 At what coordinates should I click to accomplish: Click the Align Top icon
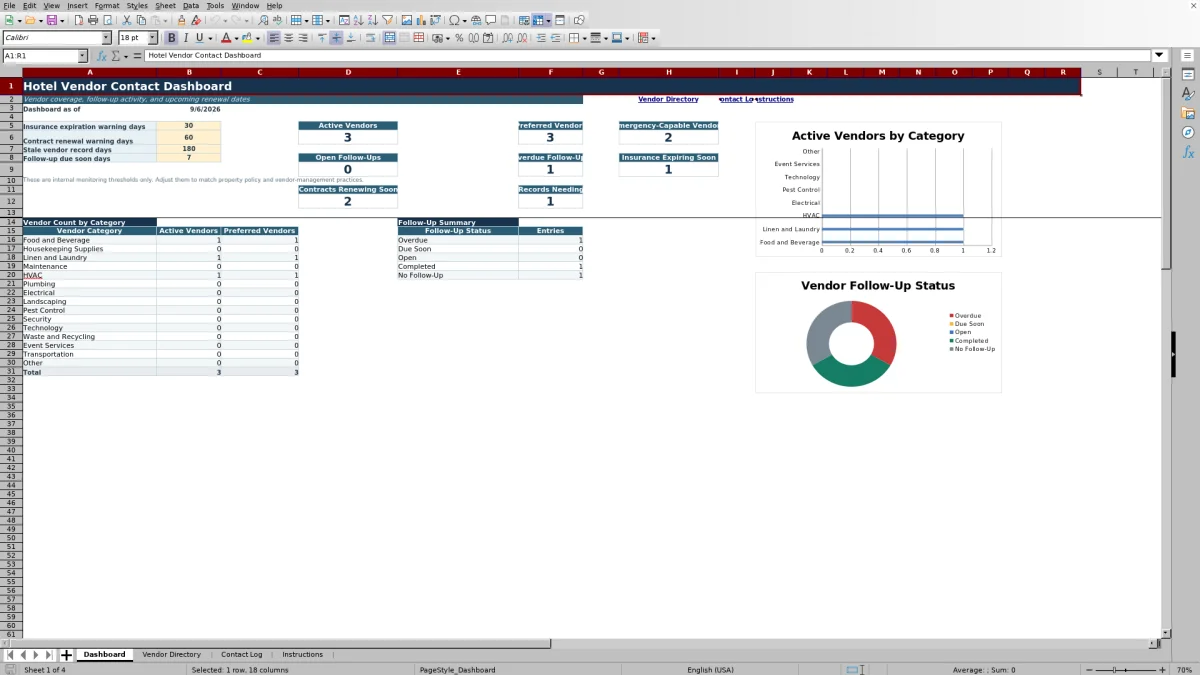321,38
